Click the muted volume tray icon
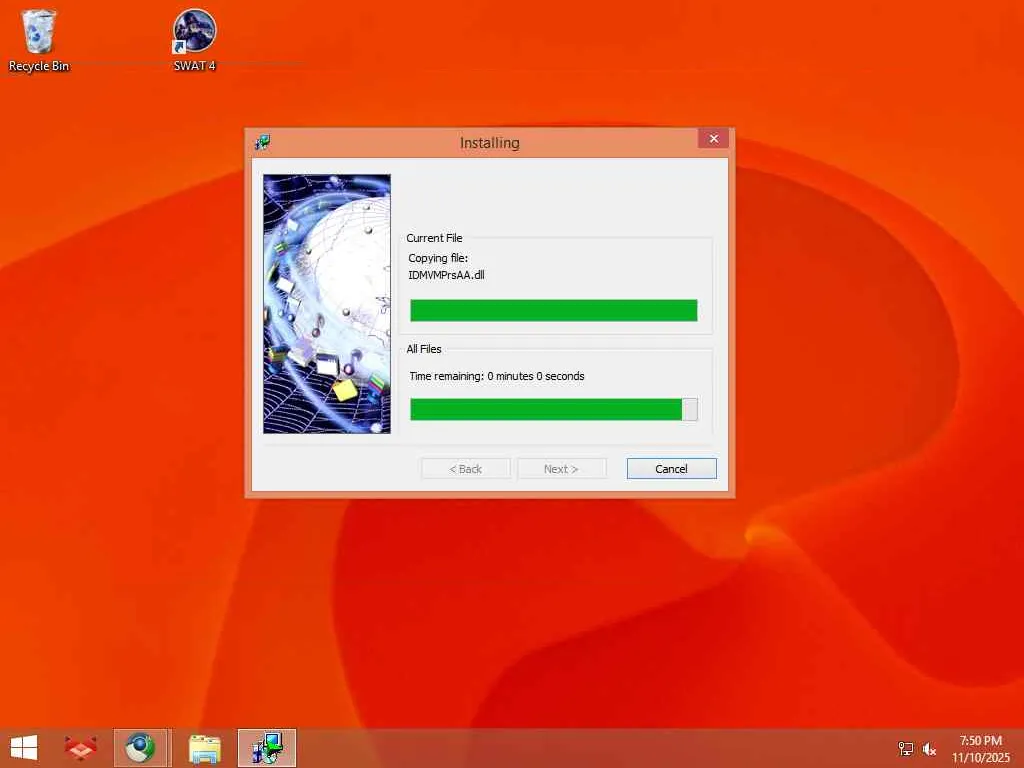Screen dimensions: 1024x768 929,748
